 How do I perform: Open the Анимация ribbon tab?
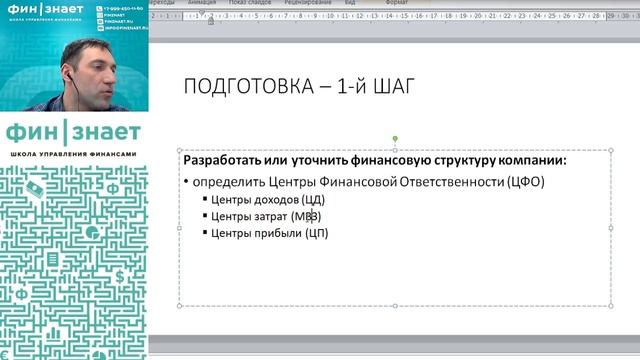202,2
